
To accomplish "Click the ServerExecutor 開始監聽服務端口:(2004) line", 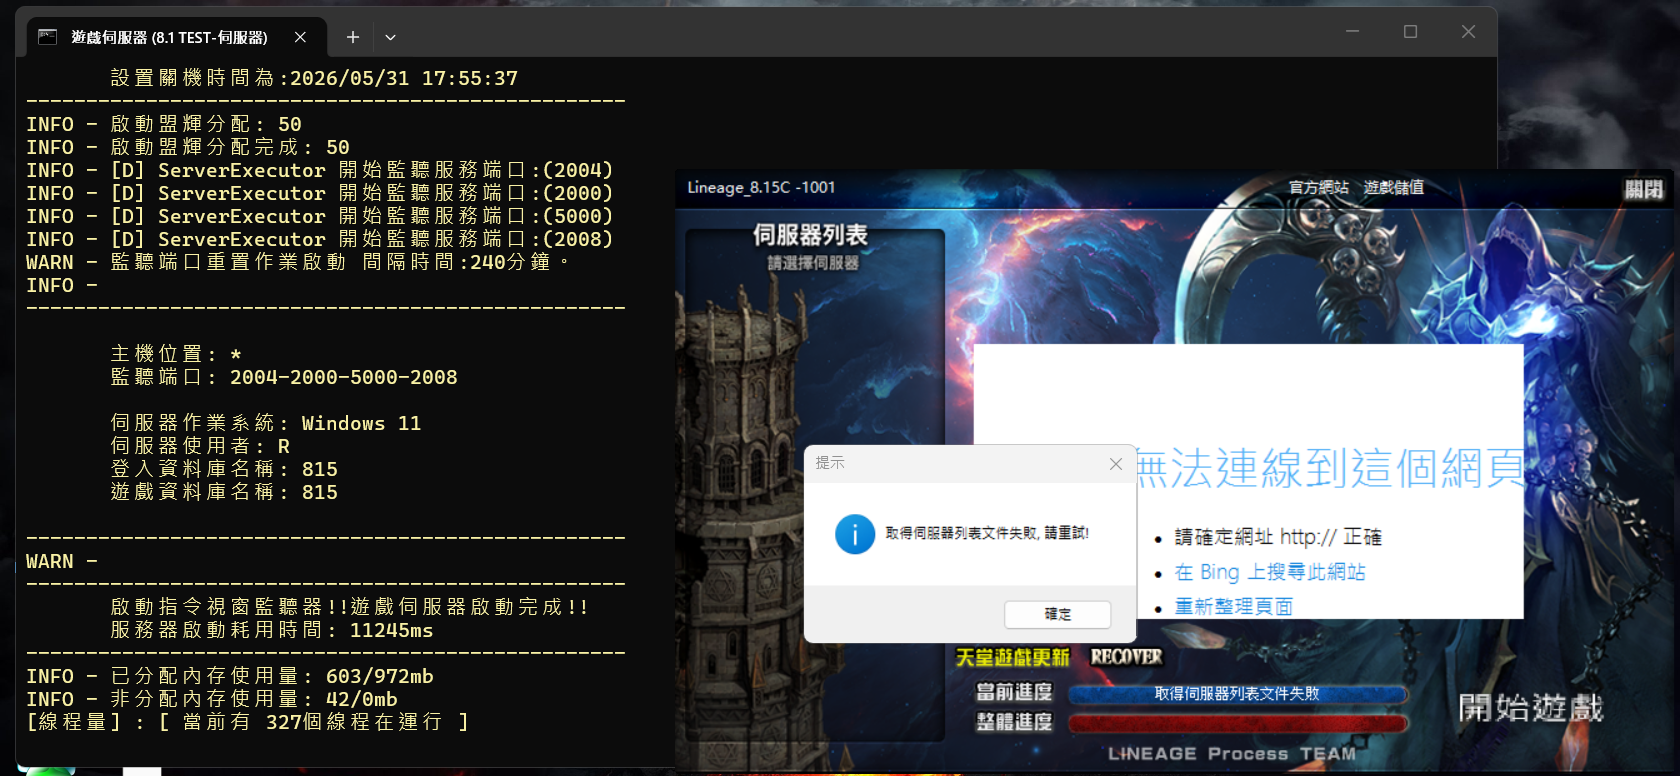I will [x=320, y=170].
